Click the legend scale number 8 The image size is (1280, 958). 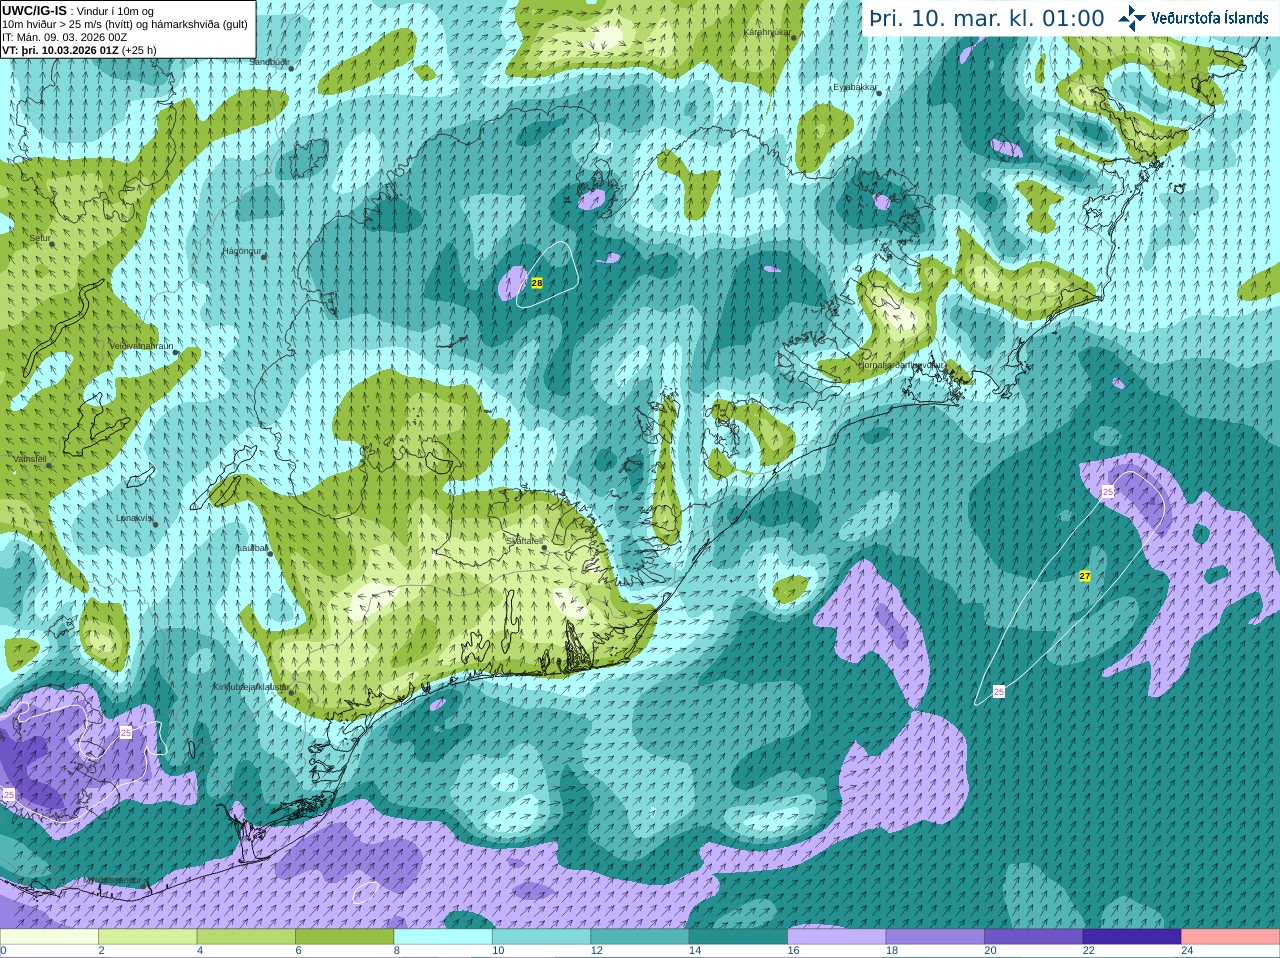click(x=397, y=951)
